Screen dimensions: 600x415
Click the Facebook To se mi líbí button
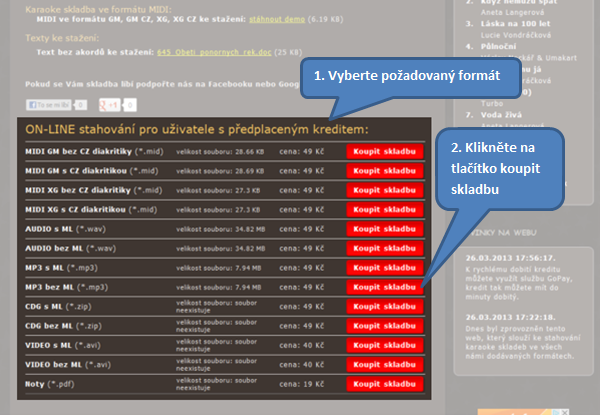pyautogui.click(x=49, y=105)
